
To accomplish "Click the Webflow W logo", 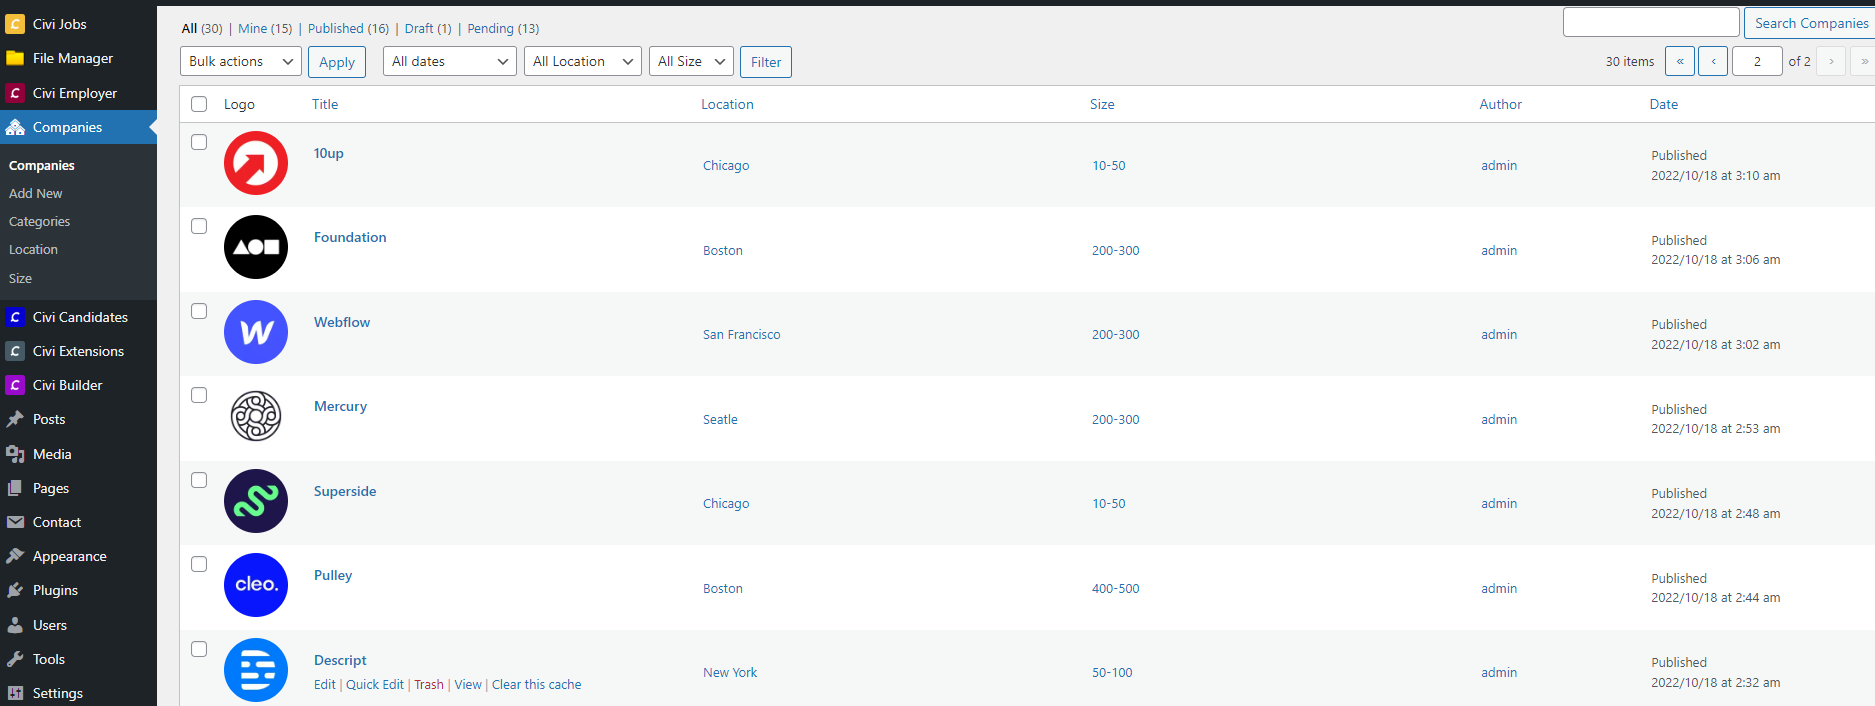I will [256, 332].
